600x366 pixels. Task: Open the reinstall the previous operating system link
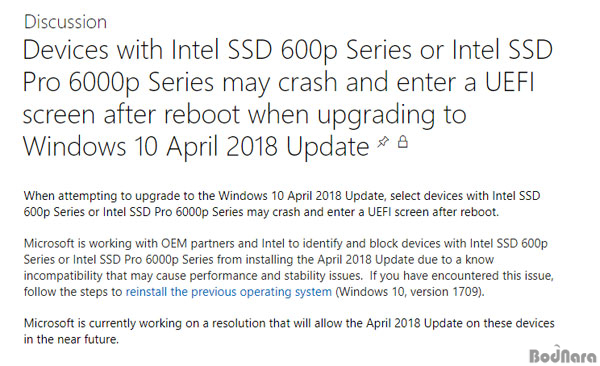click(229, 292)
